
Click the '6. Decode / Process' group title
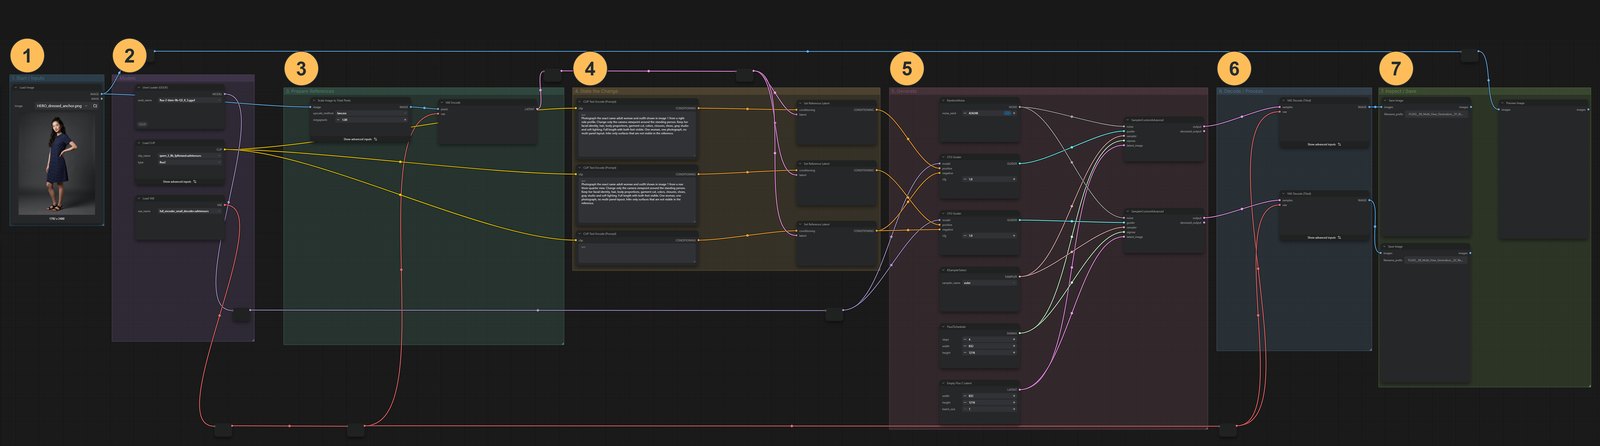[x=1241, y=91]
